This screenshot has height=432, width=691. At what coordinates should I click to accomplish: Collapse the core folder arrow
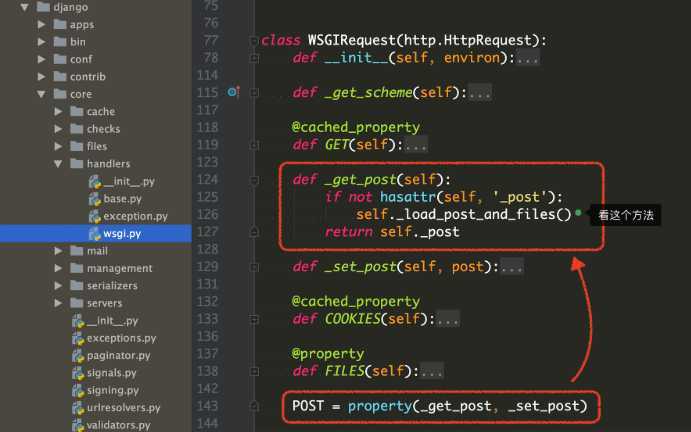(x=41, y=94)
